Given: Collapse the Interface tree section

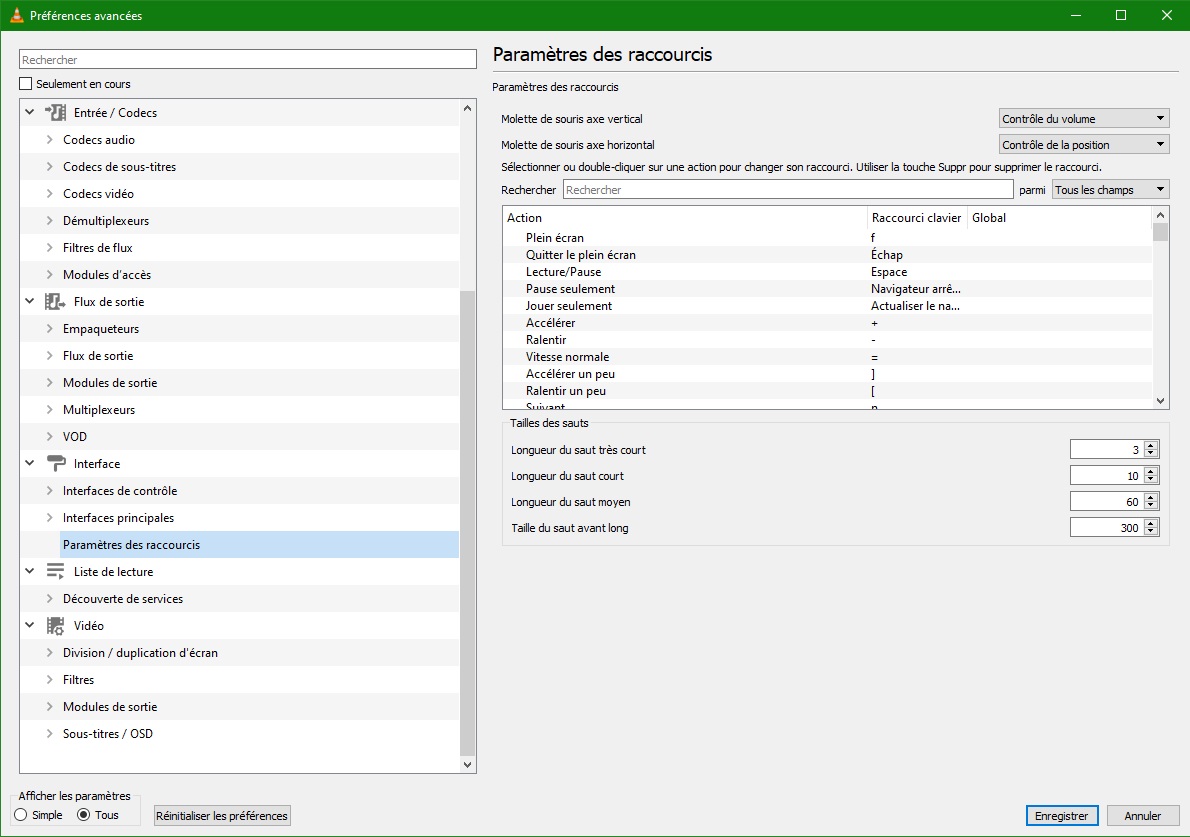Looking at the screenshot, I should pos(30,464).
